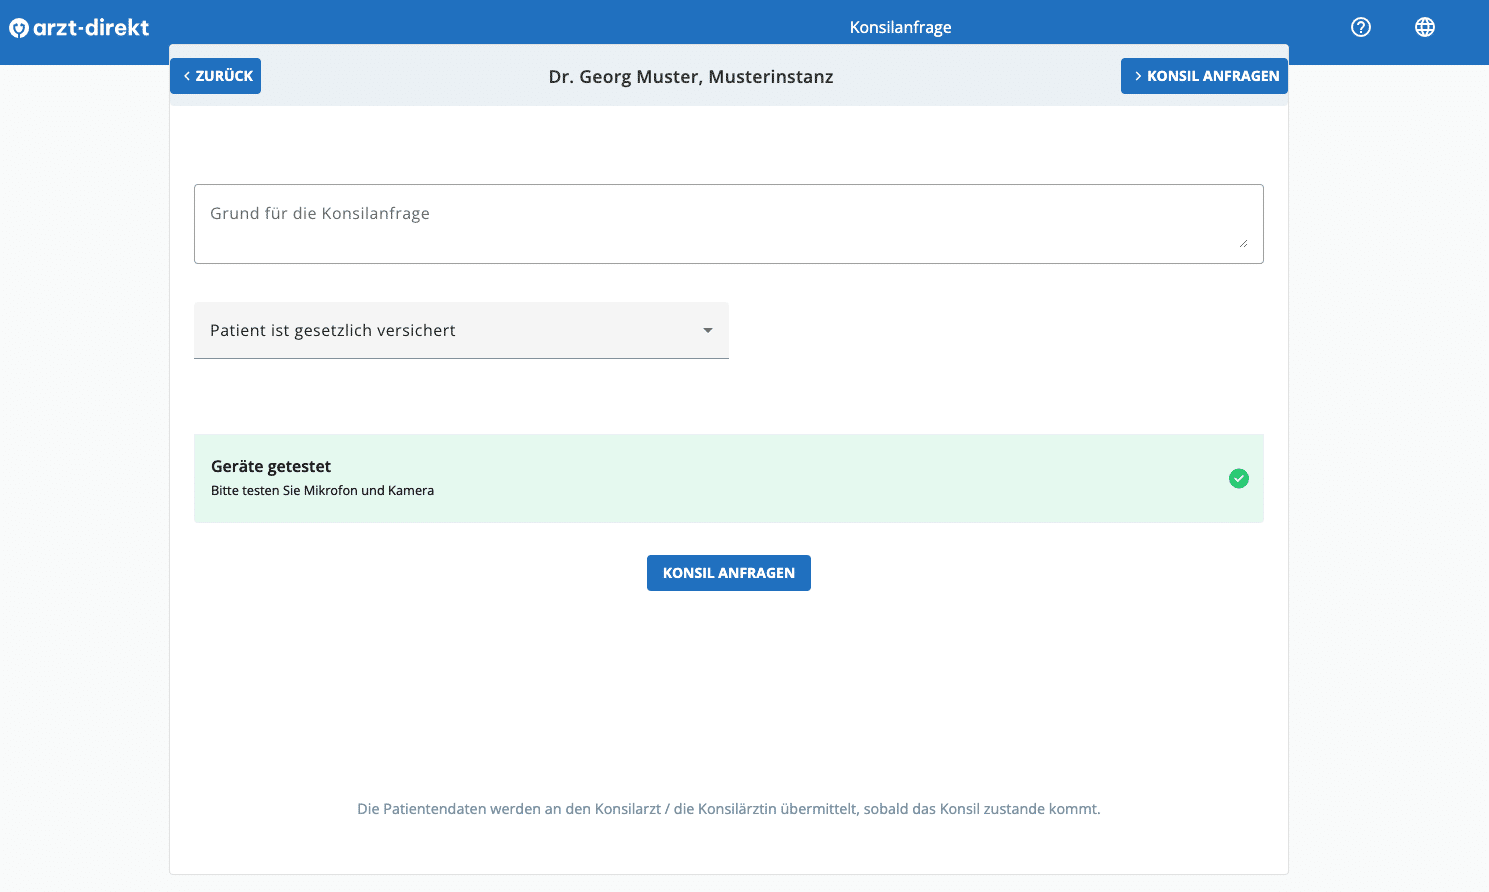This screenshot has height=892, width=1489.
Task: Click the 'Dr. Georg Muster, Musterinstanz' heading
Action: point(691,77)
